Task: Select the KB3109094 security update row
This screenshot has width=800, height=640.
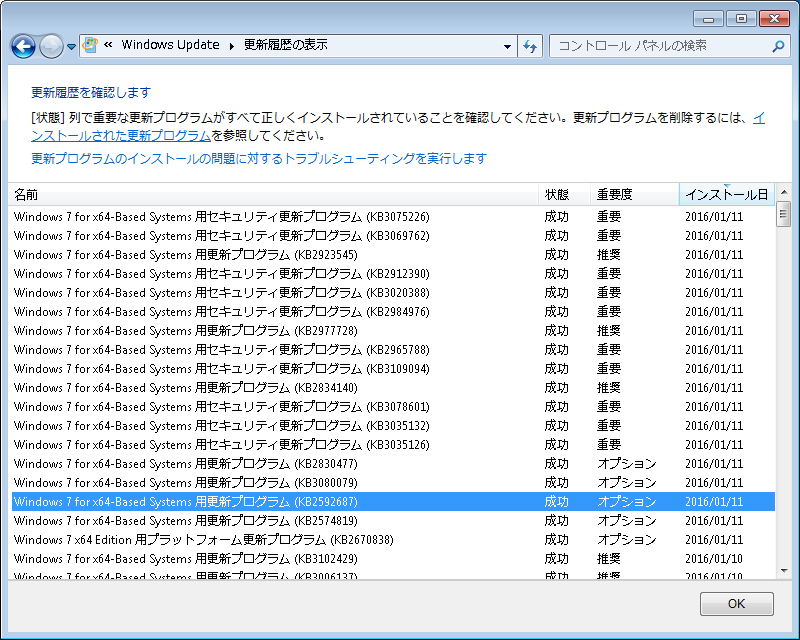Action: (x=393, y=368)
